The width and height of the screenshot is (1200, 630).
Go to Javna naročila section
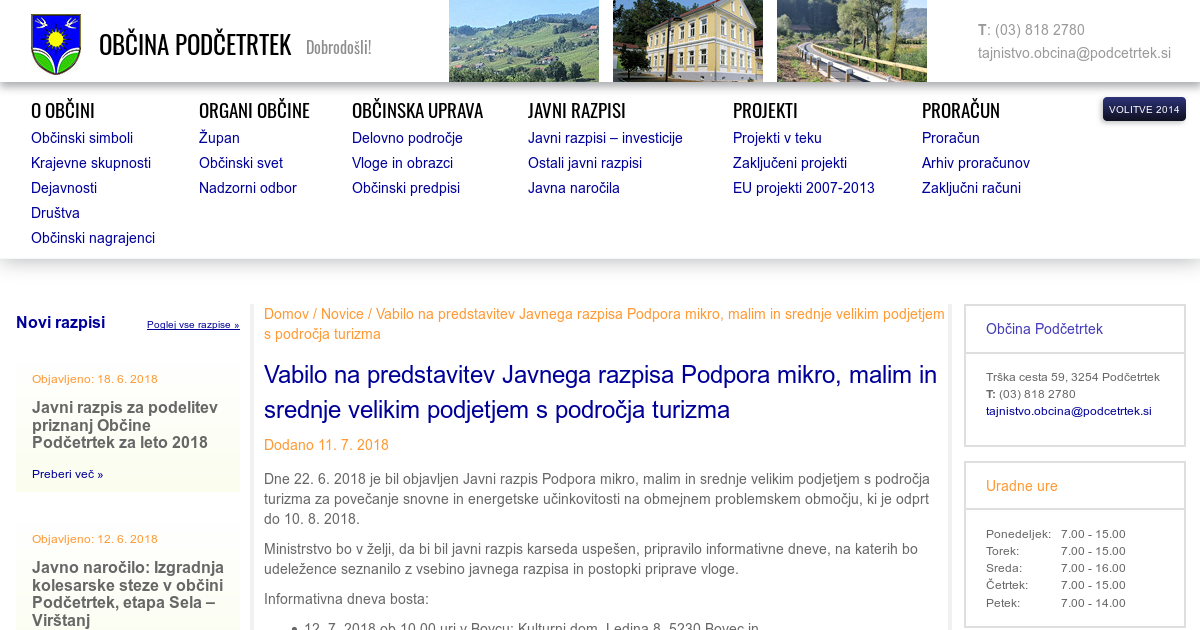(x=573, y=188)
